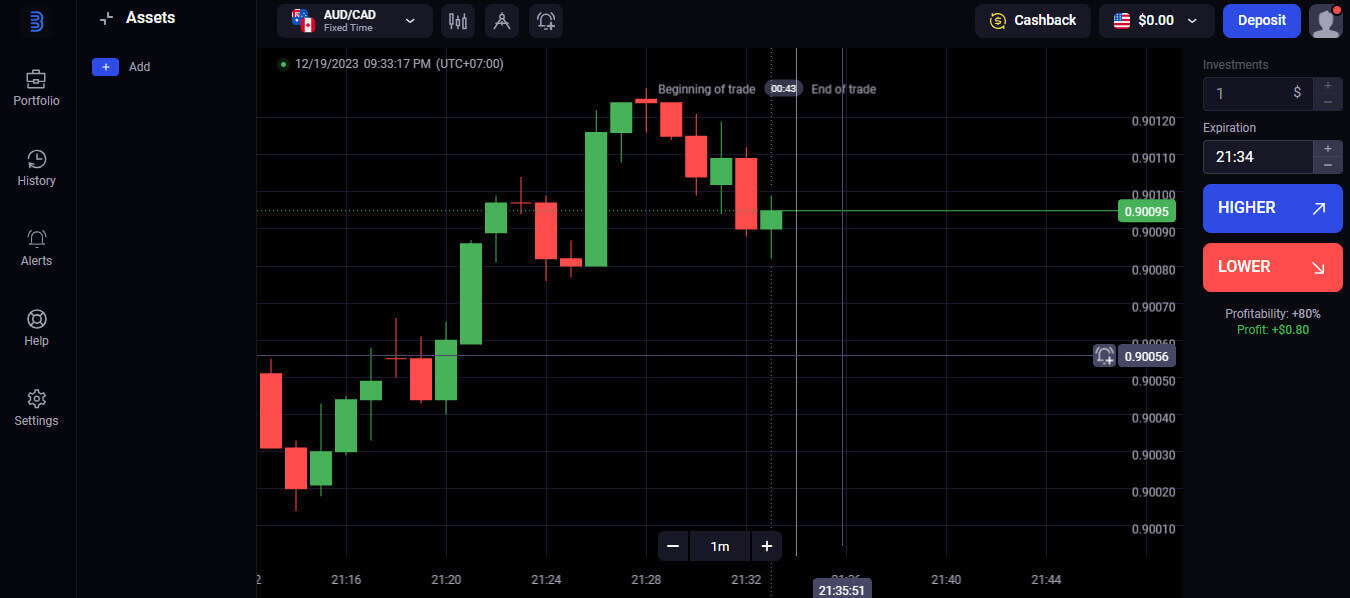Click the Cashback coin button

(x=1033, y=21)
